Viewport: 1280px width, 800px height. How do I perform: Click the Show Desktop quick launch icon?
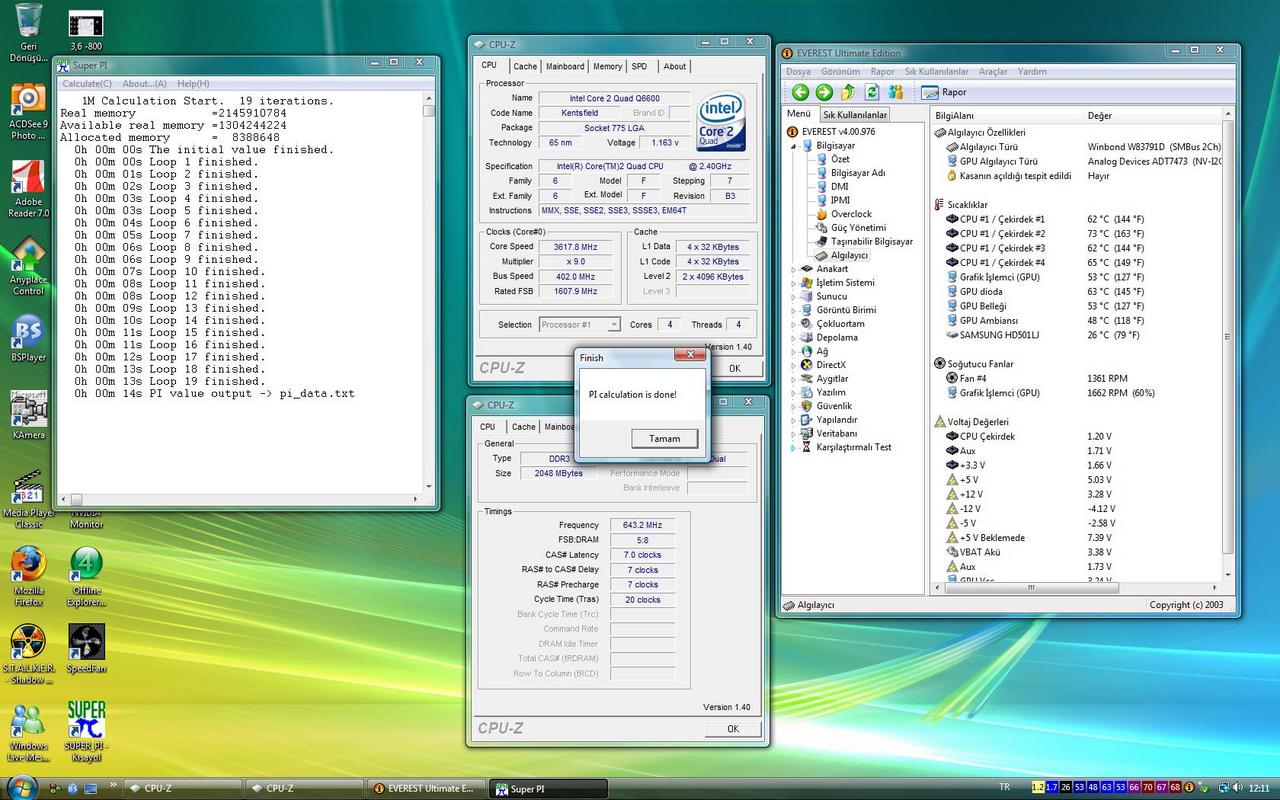(x=91, y=788)
